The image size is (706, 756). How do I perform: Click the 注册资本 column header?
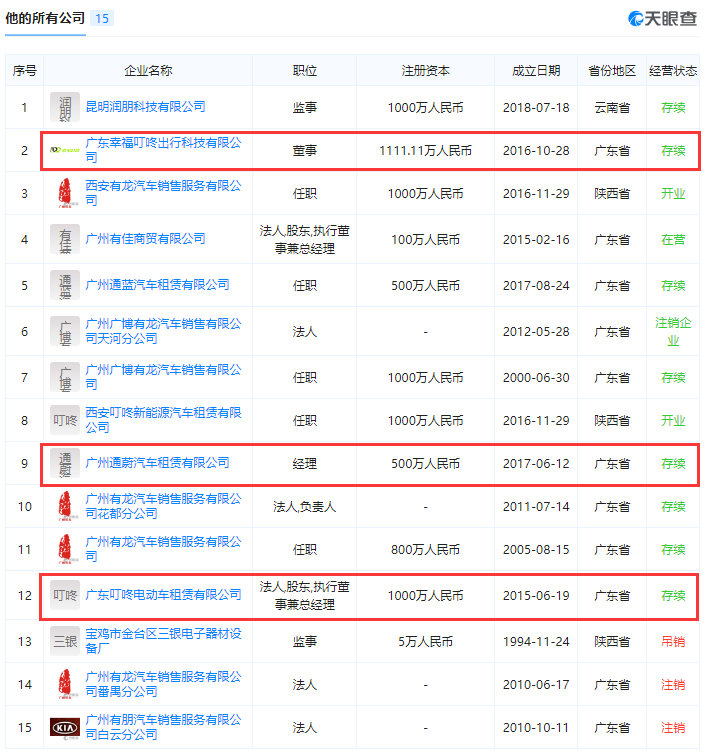coord(425,71)
